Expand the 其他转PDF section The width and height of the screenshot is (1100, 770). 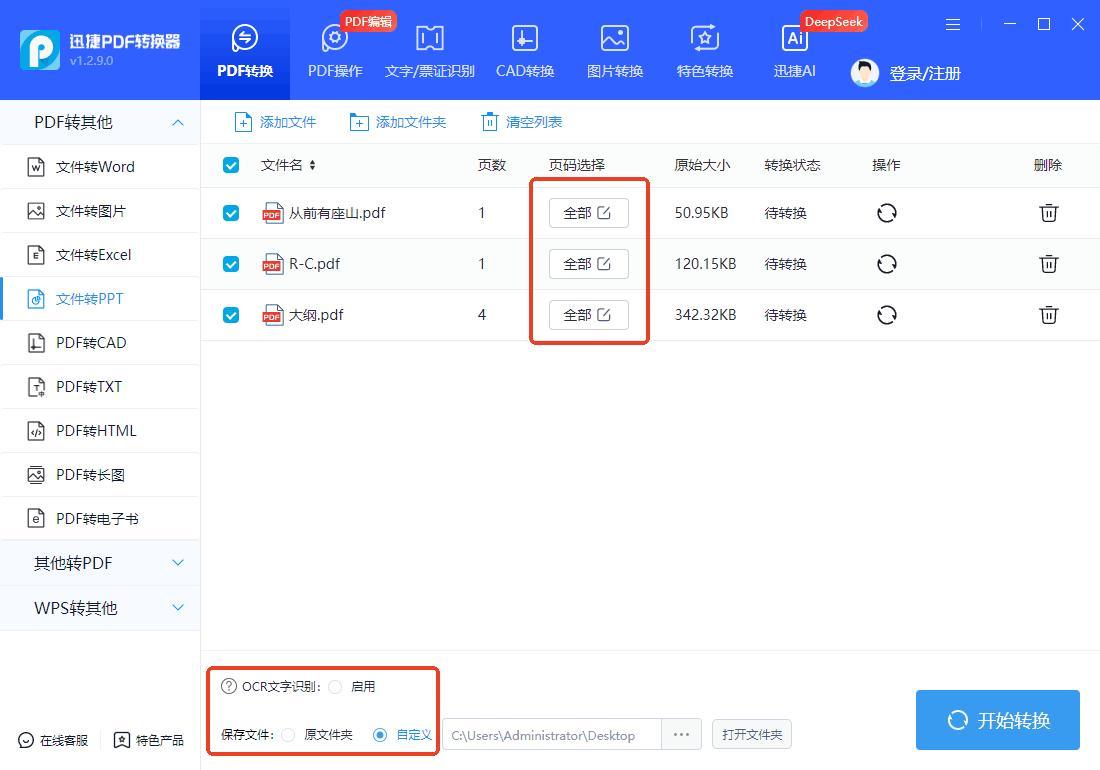pyautogui.click(x=177, y=563)
